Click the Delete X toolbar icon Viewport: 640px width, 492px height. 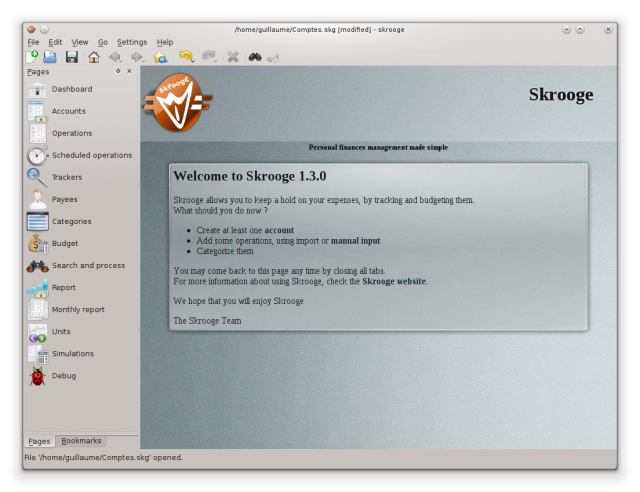pyautogui.click(x=233, y=57)
